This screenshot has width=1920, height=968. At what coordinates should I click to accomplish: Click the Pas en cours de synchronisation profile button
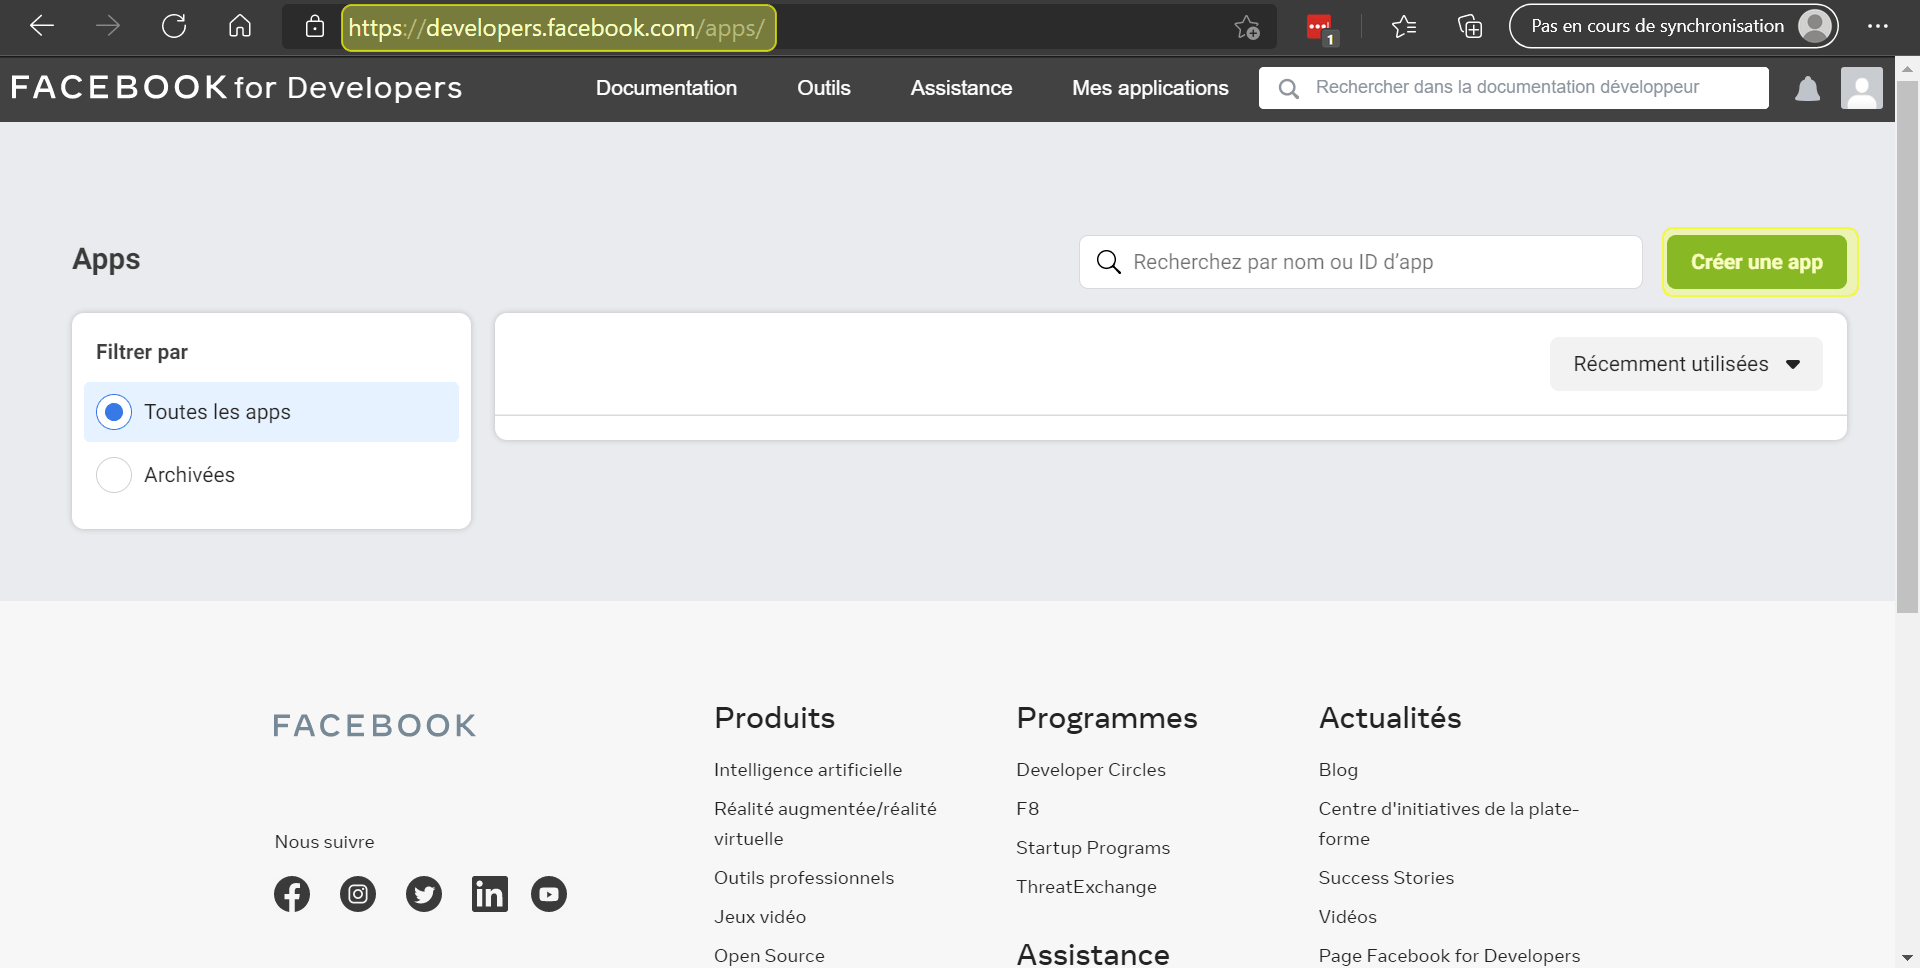click(x=1673, y=26)
